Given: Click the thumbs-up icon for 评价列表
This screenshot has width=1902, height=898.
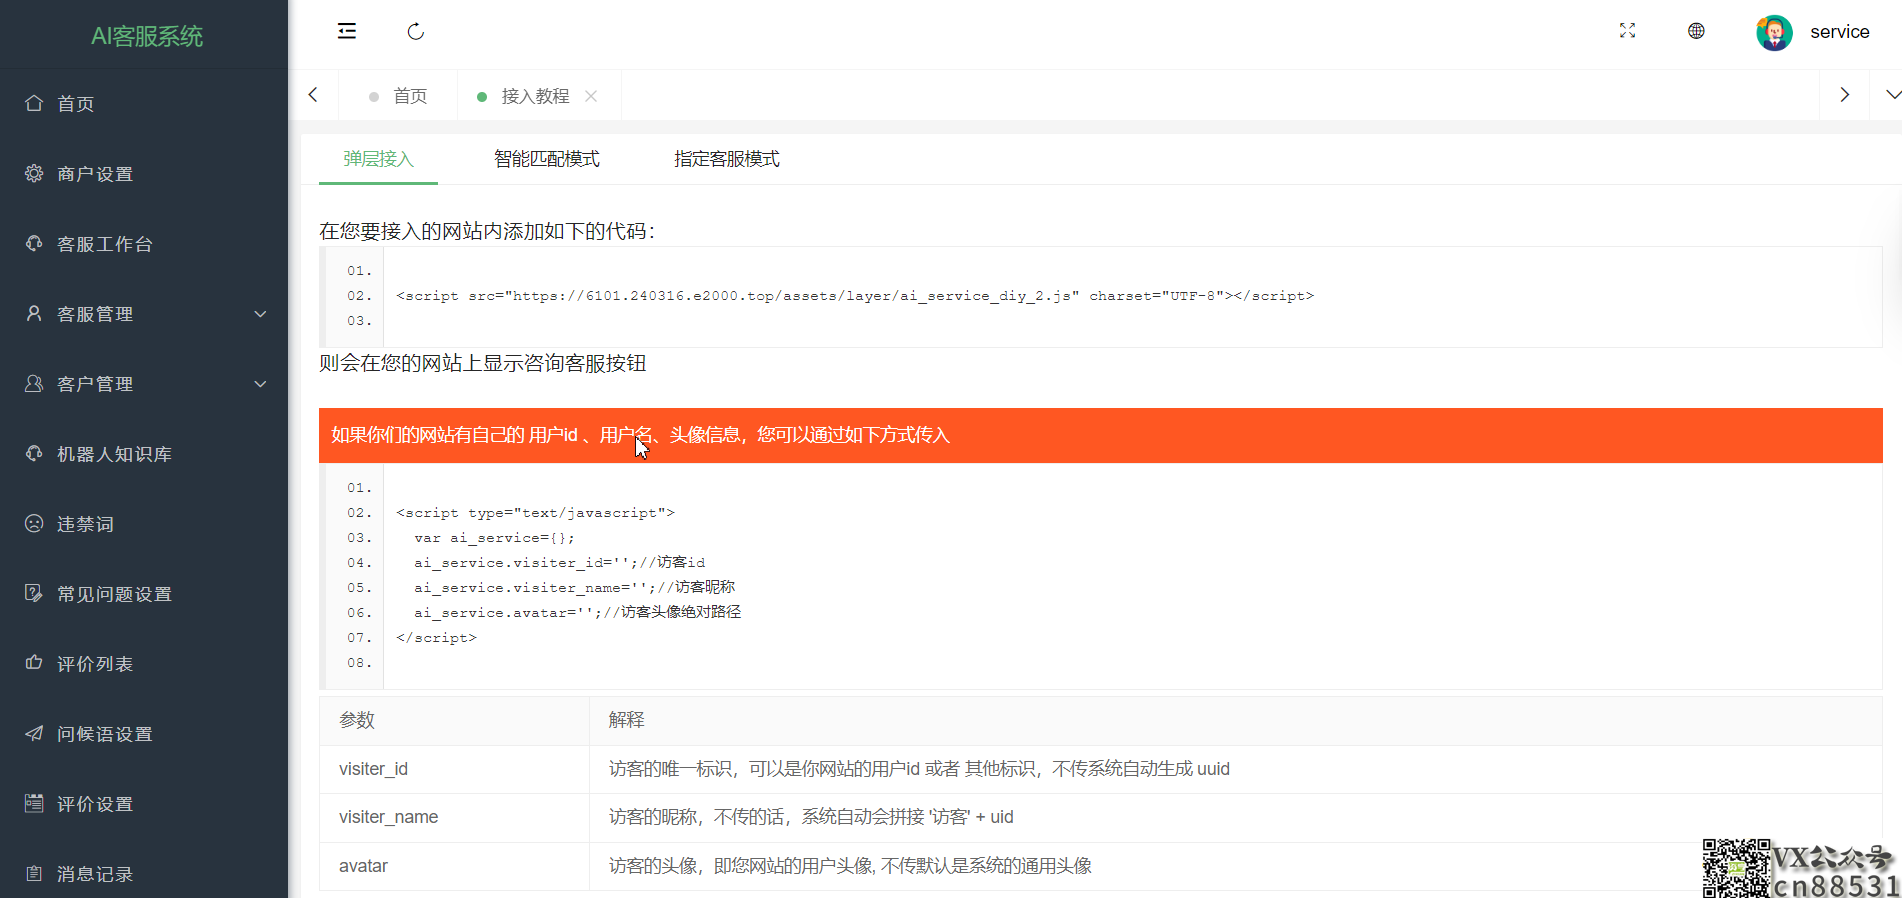Looking at the screenshot, I should pyautogui.click(x=34, y=663).
